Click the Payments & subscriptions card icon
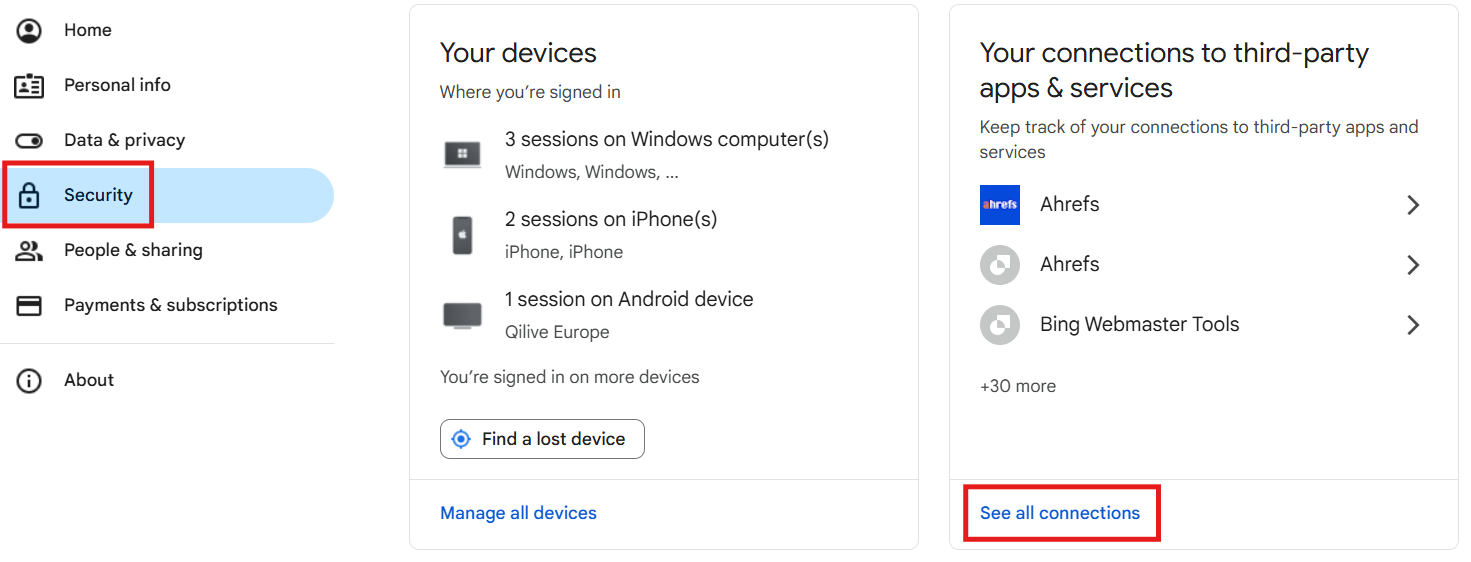Screen dimensions: 1471x562 coord(29,305)
